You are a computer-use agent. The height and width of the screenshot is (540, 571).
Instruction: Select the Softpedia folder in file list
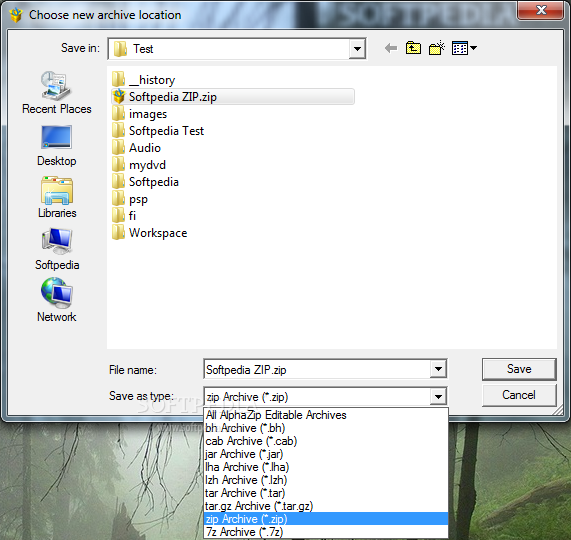click(x=145, y=182)
